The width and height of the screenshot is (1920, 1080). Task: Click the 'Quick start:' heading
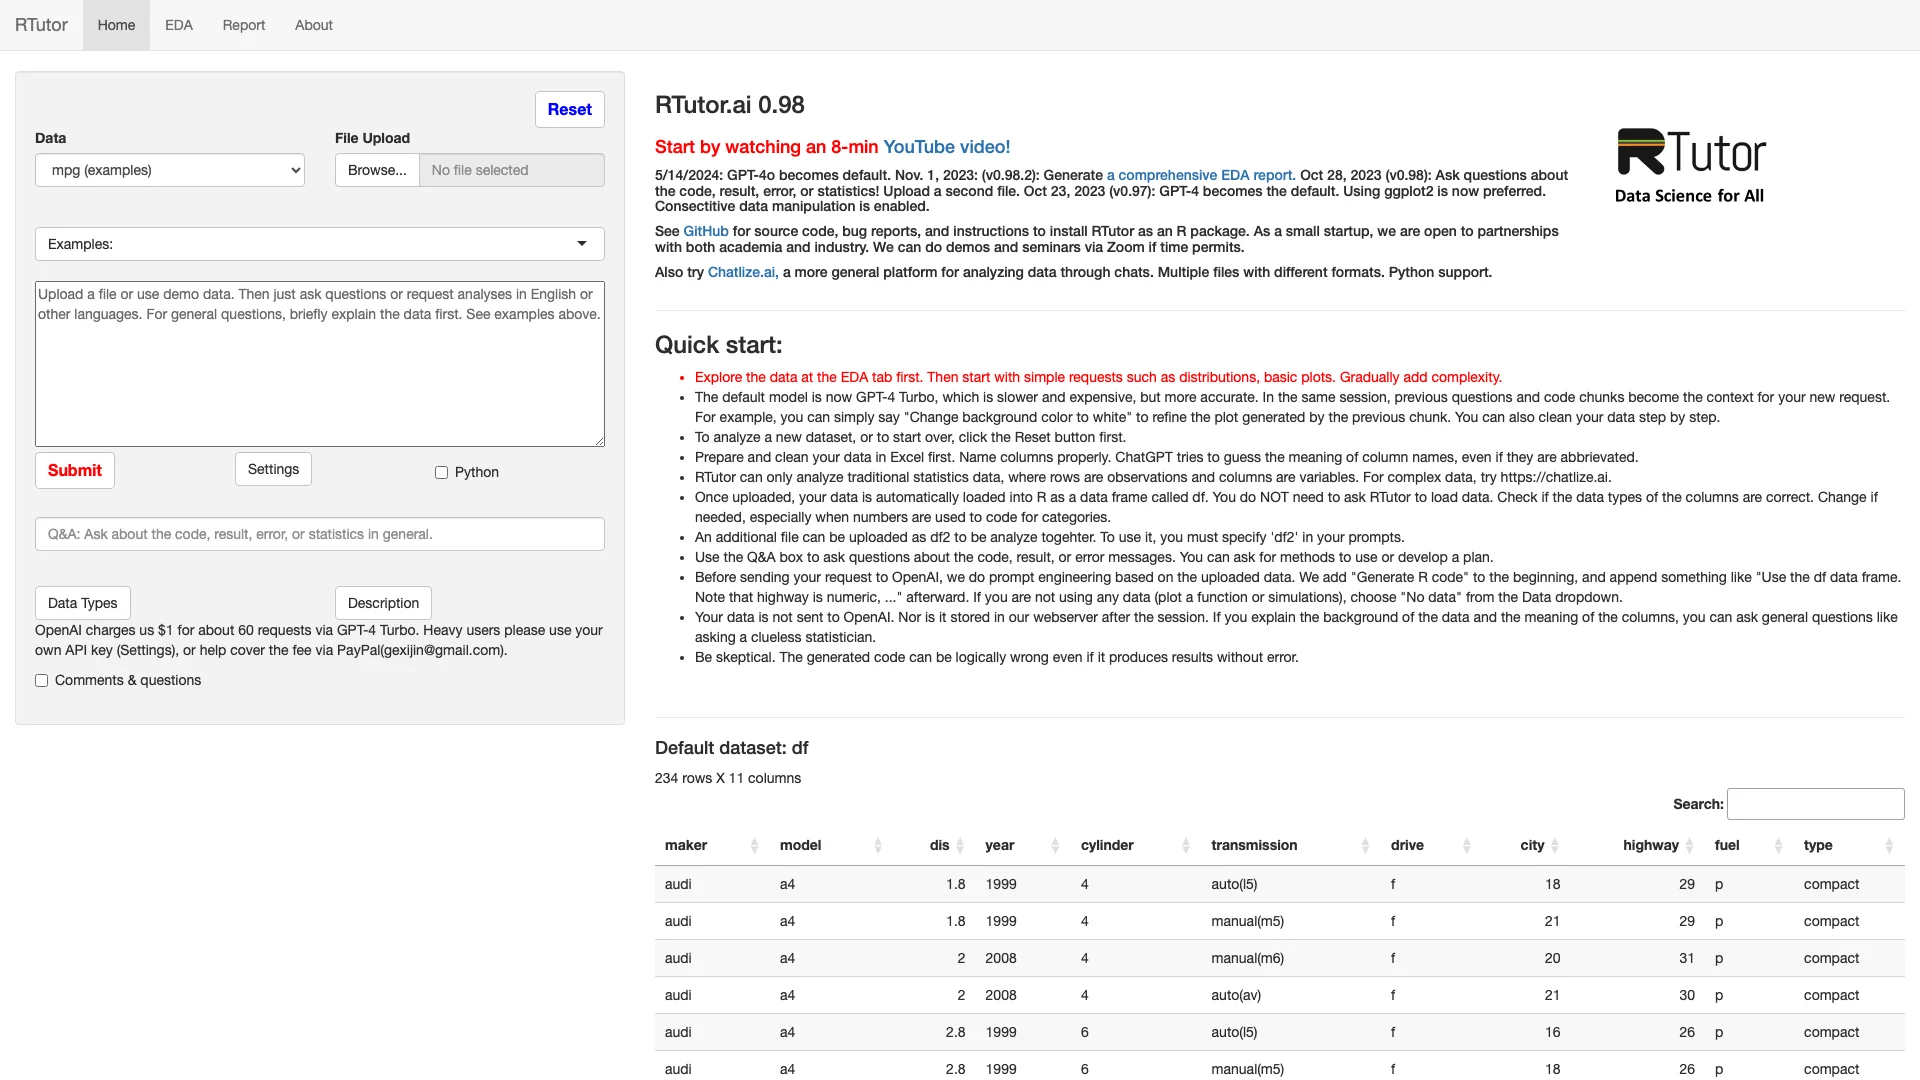[718, 345]
